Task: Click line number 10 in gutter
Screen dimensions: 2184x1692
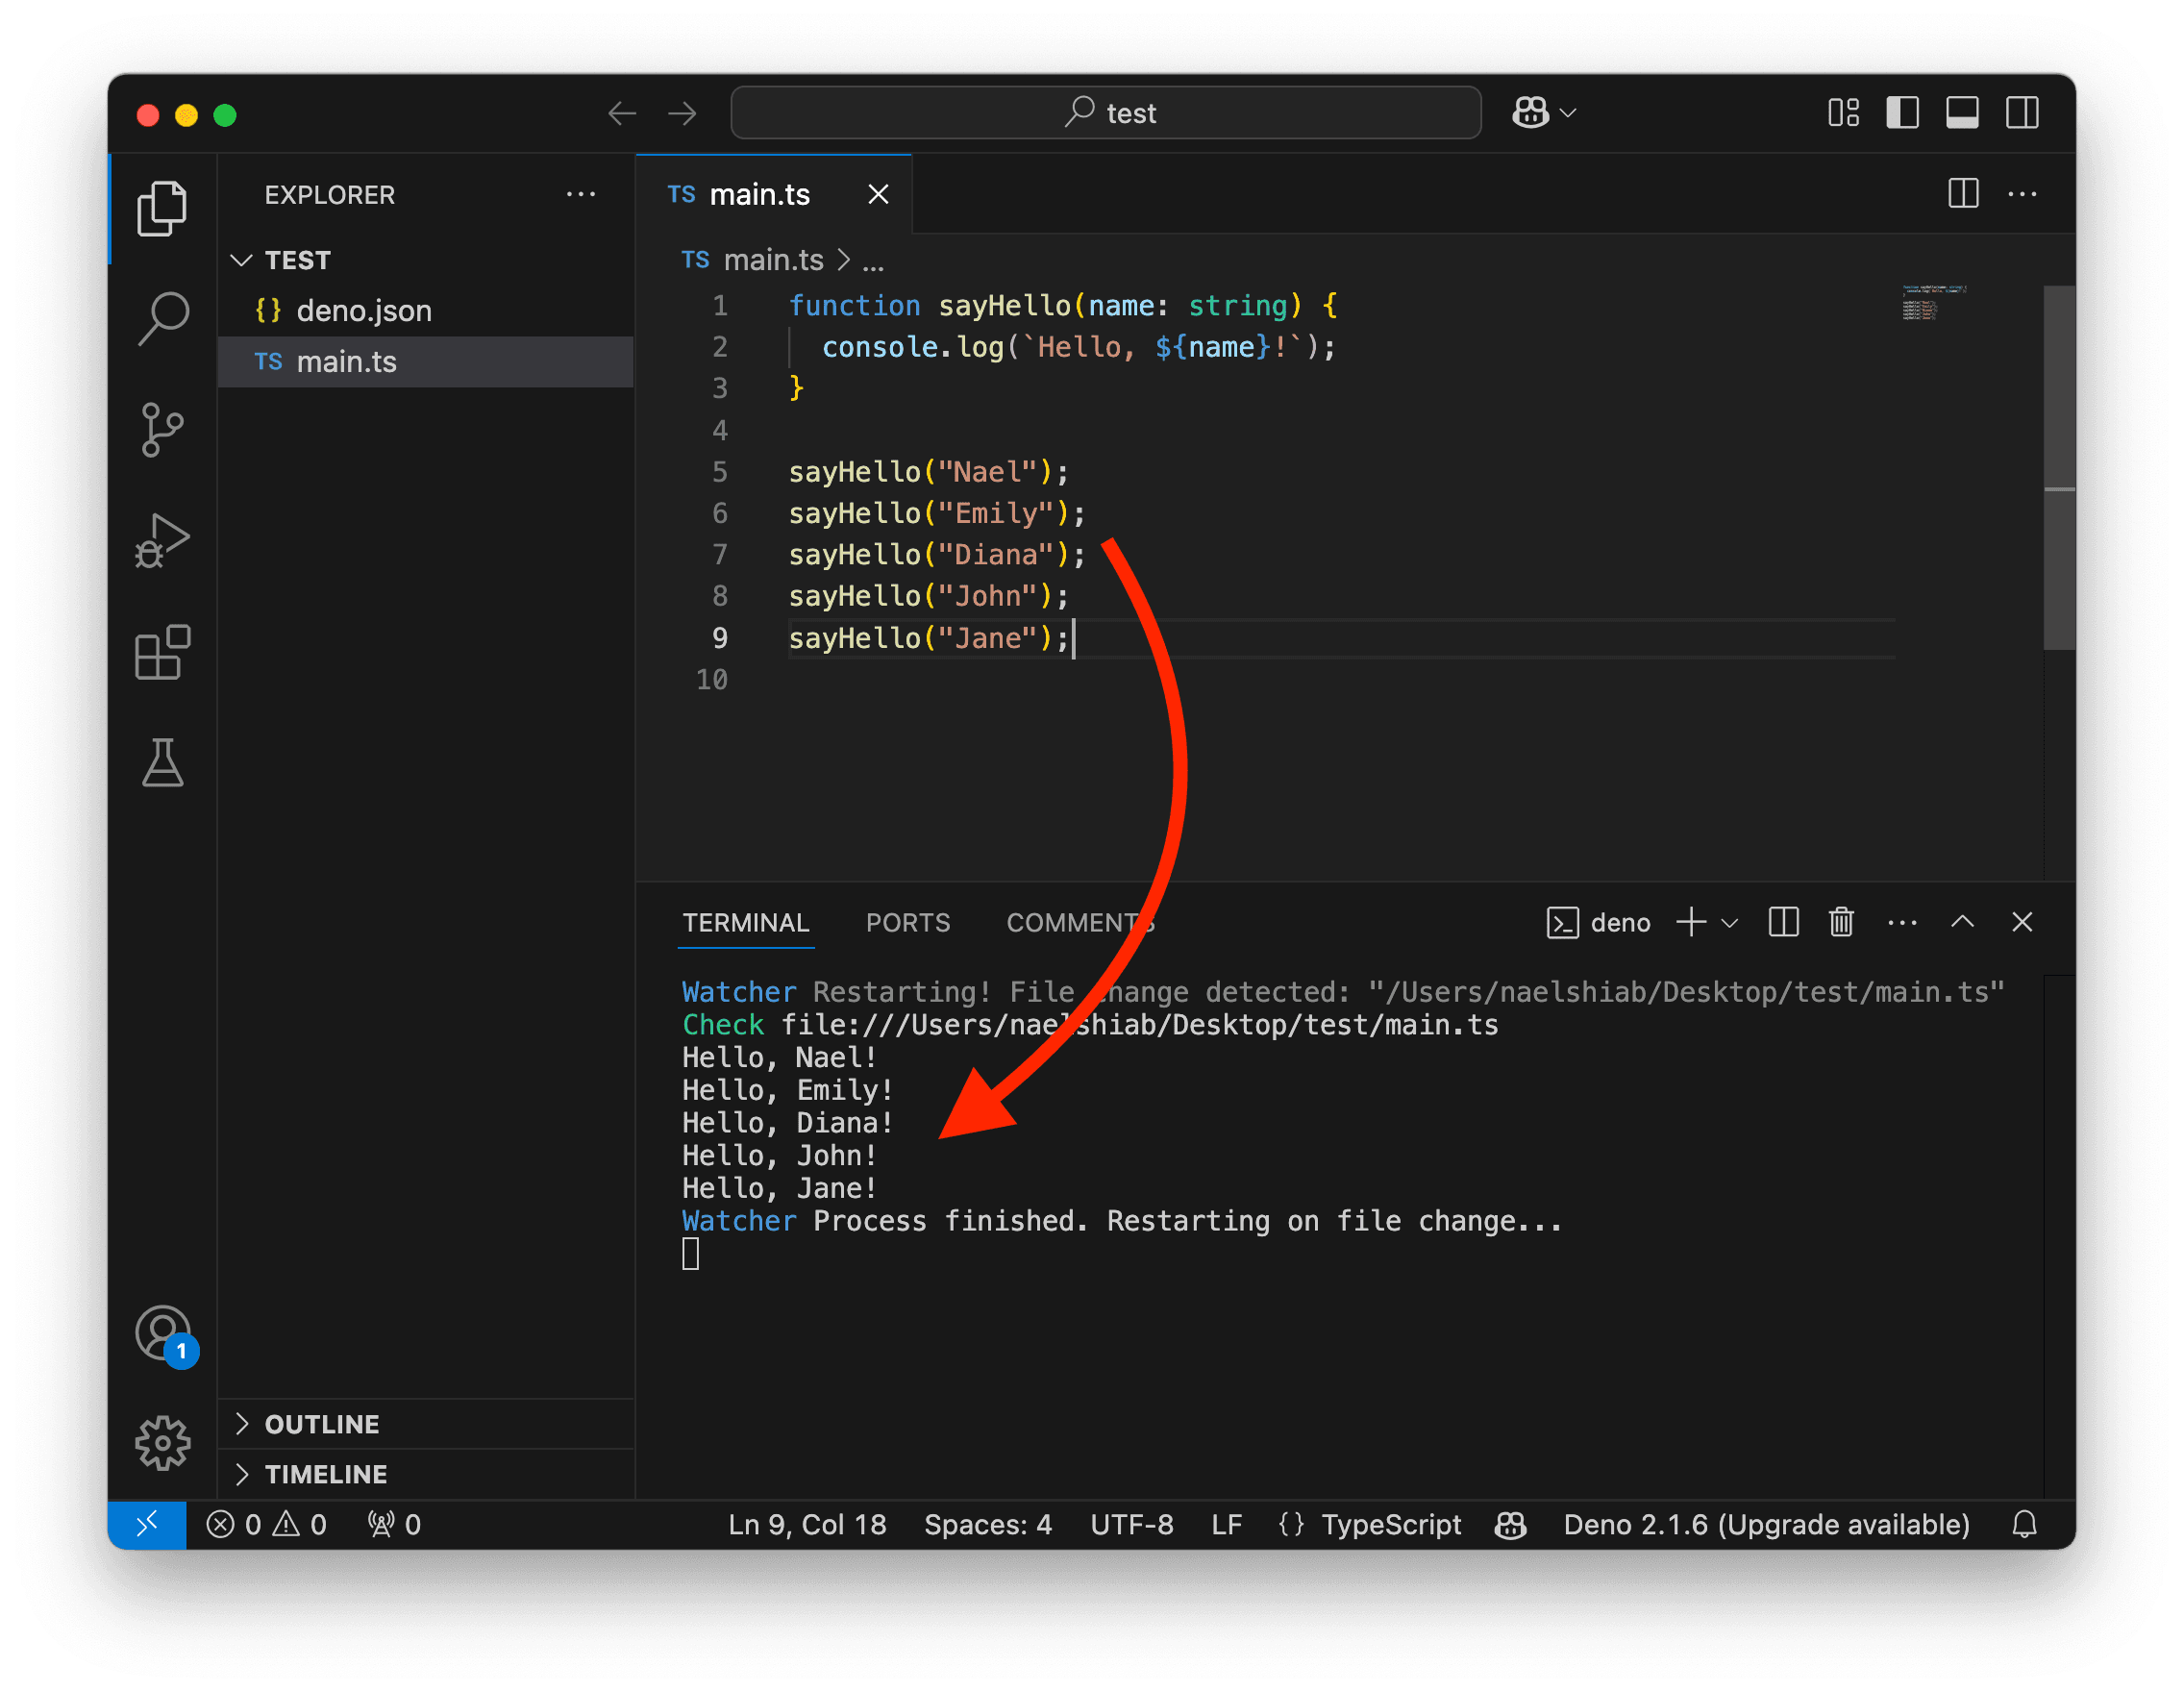Action: [x=712, y=679]
